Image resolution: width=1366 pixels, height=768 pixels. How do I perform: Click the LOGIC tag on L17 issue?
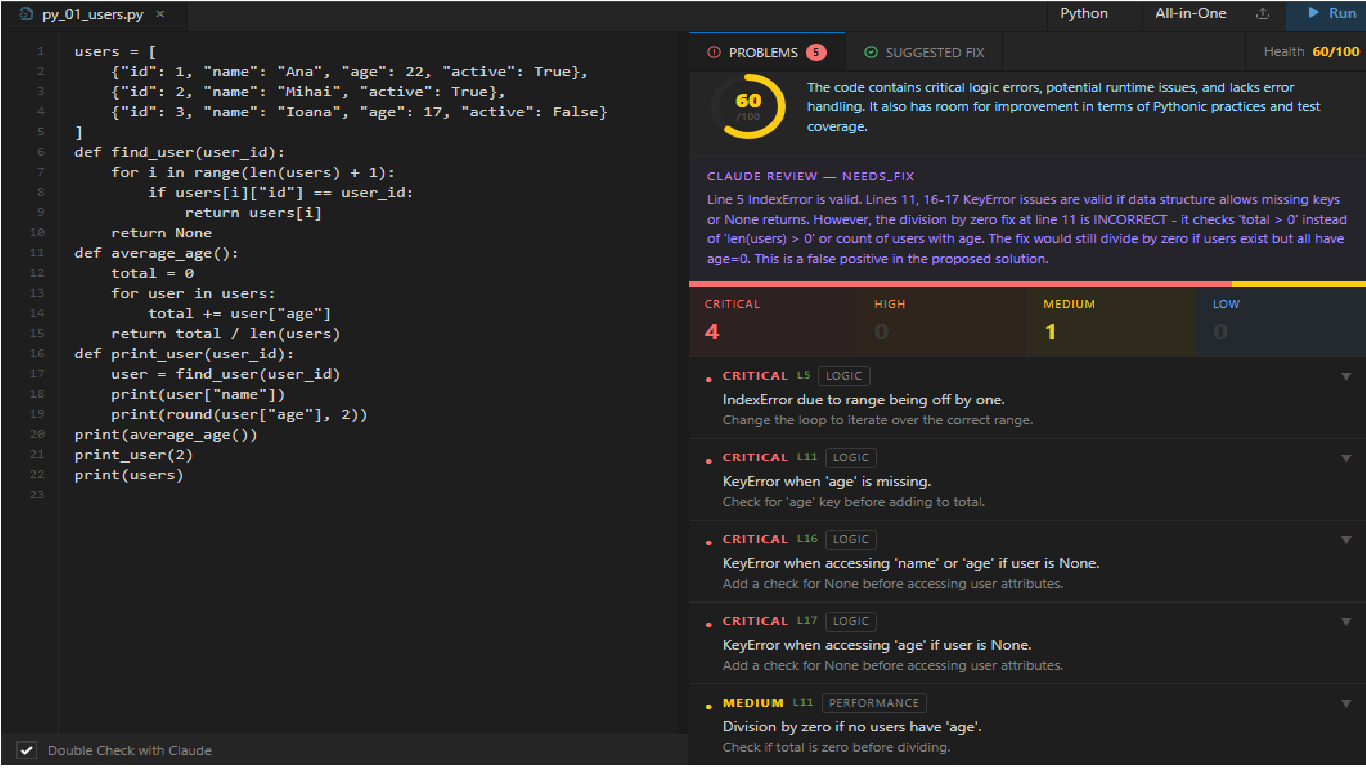pyautogui.click(x=851, y=621)
